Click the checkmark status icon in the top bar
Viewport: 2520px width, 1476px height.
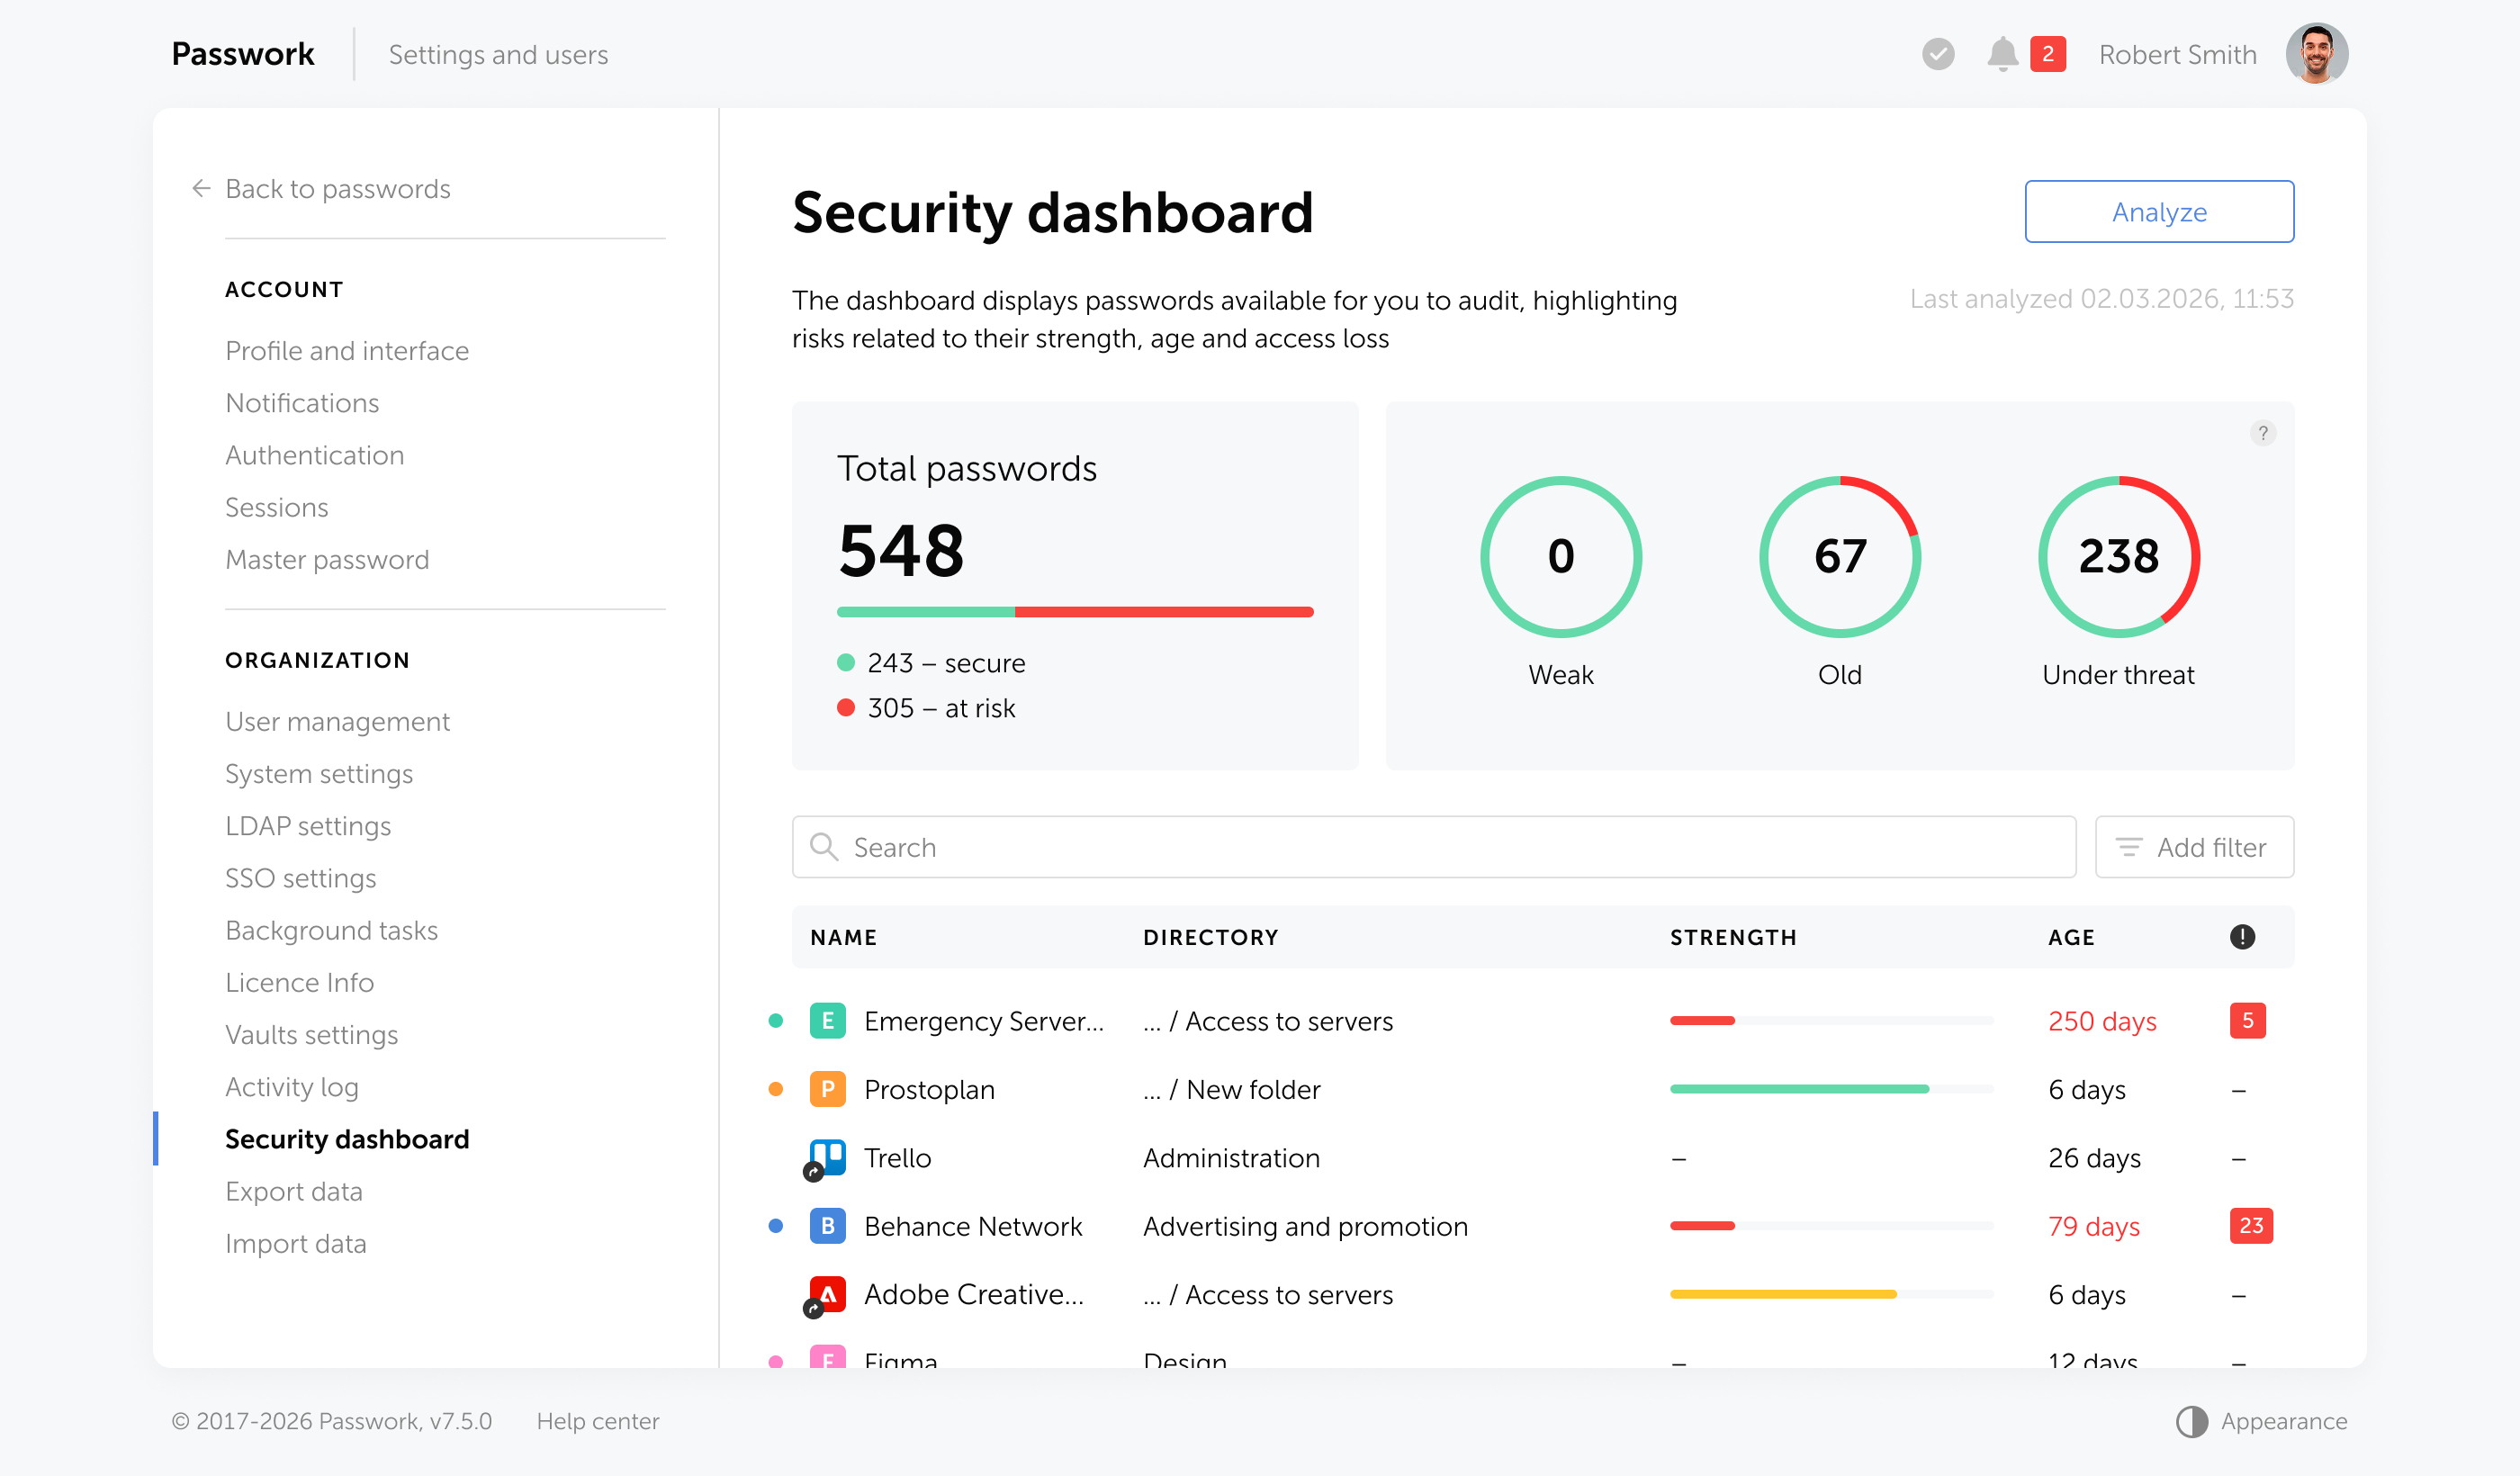pyautogui.click(x=1938, y=54)
